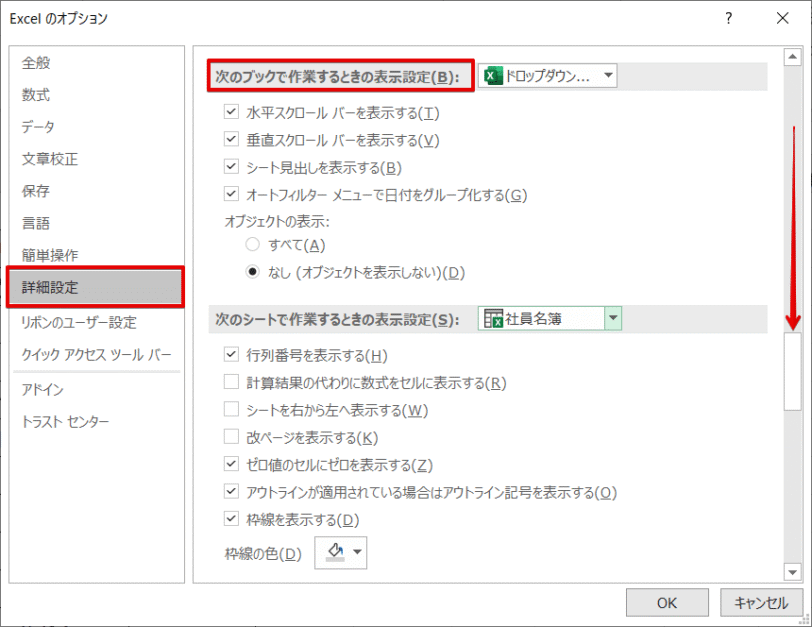Screen dimensions: 812x627
Task: Select the すべて radio button
Action: coord(253,245)
